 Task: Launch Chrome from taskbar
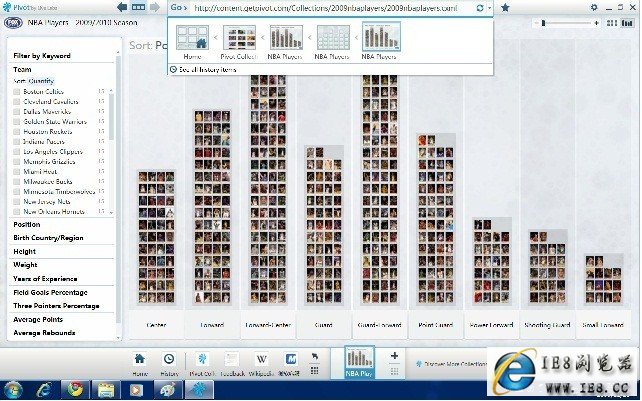75,390
